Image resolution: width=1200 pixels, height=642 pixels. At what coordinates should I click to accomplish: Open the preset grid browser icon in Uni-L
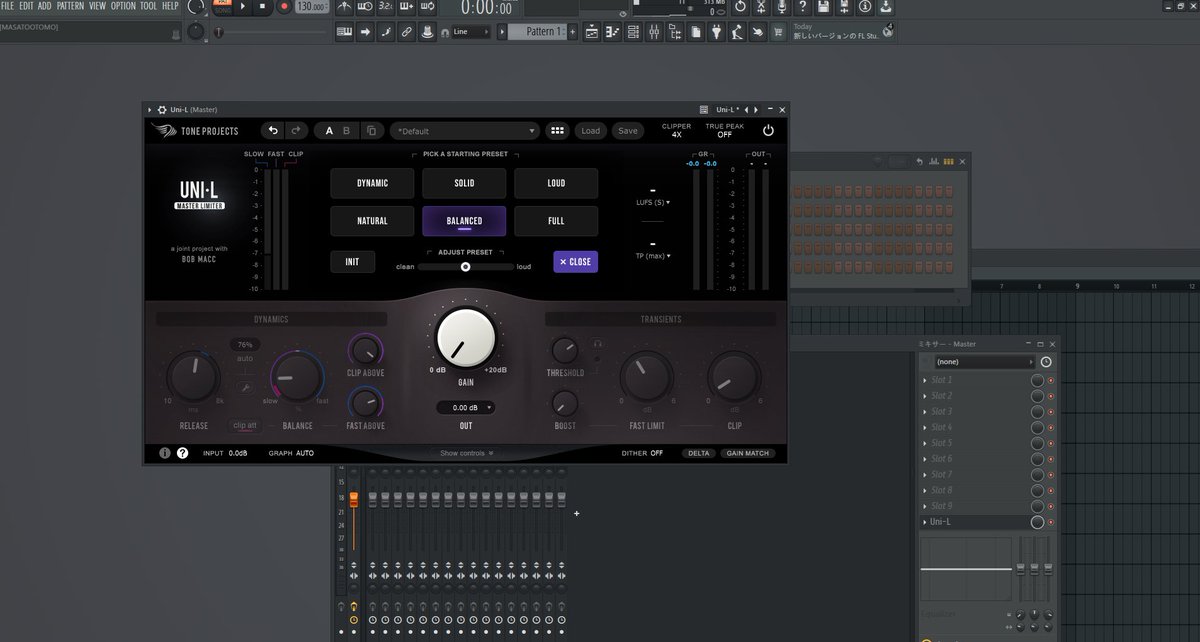click(557, 131)
